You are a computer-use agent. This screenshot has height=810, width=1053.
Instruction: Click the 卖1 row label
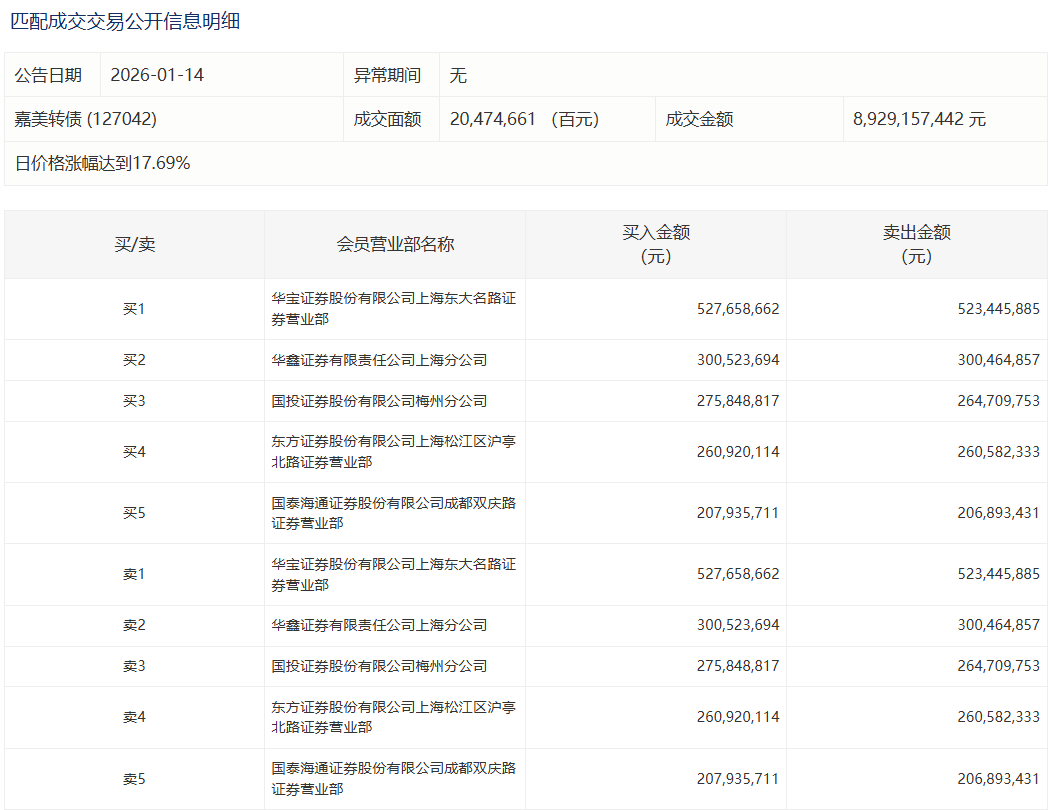click(134, 574)
